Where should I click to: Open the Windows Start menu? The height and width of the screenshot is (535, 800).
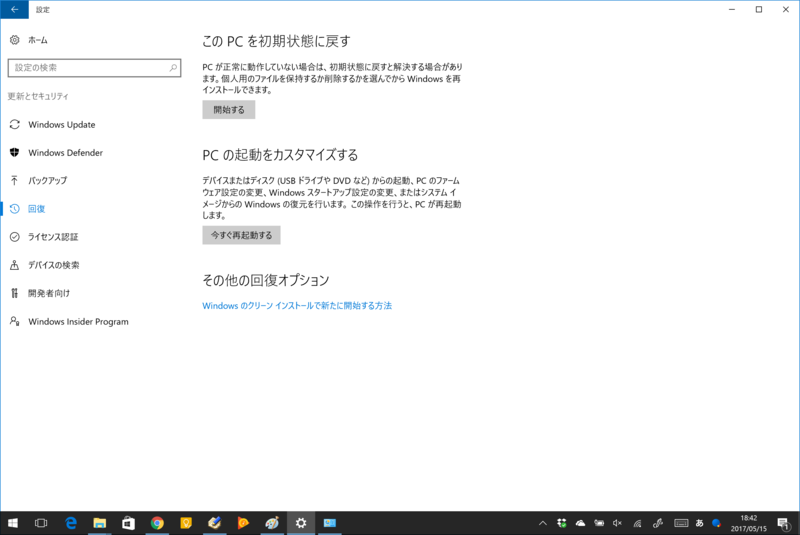(x=13, y=523)
